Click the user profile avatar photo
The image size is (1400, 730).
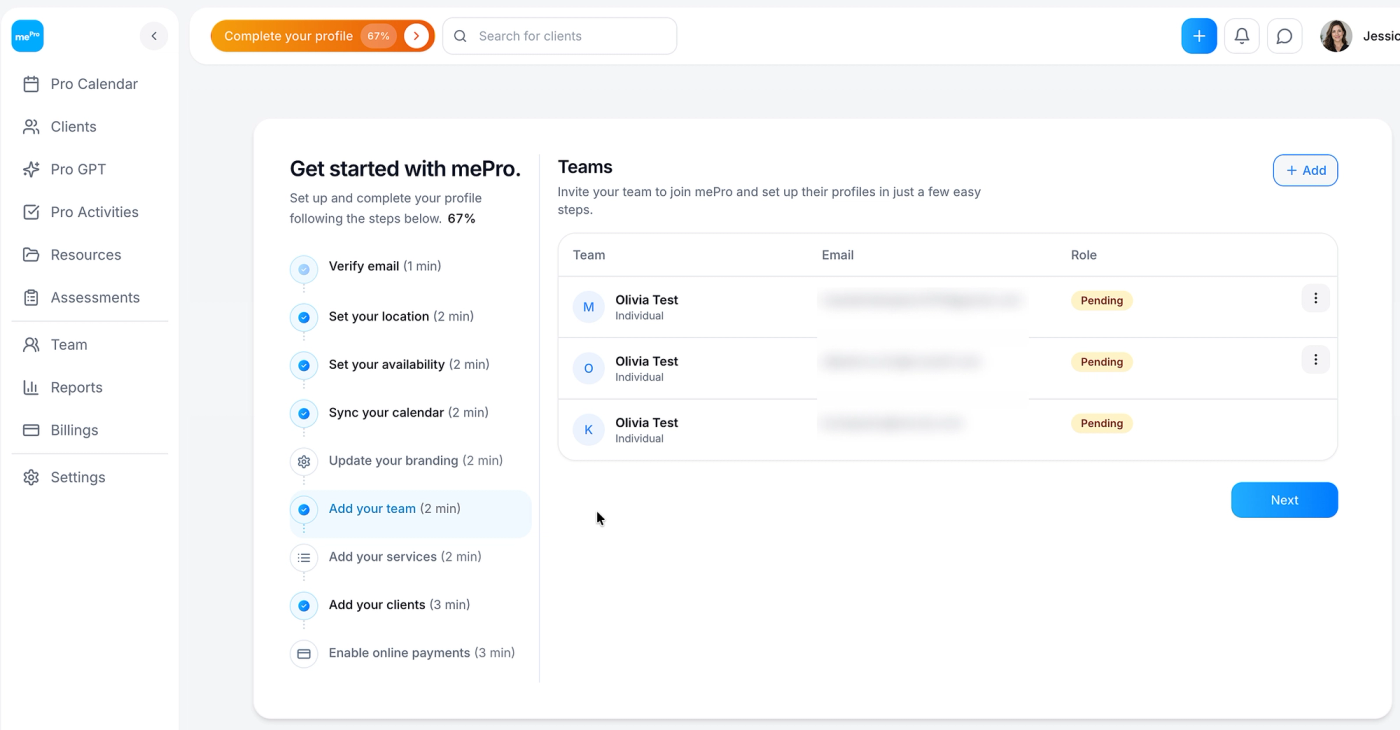click(1336, 36)
